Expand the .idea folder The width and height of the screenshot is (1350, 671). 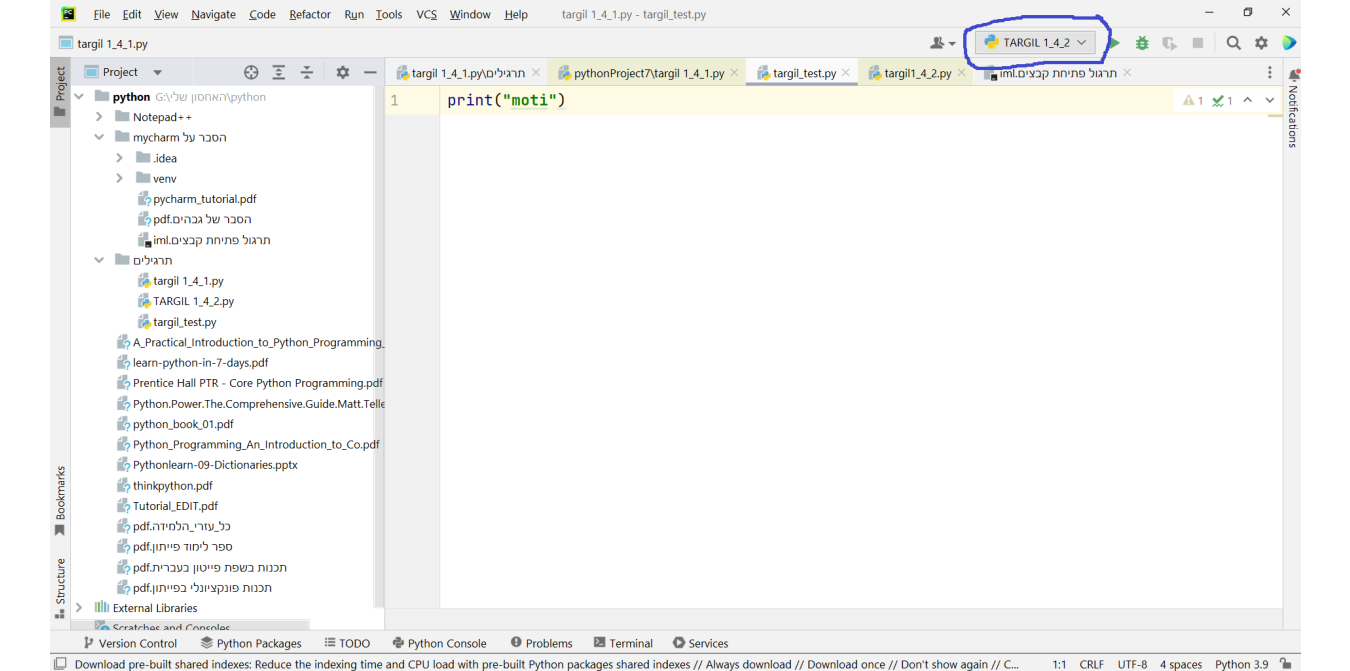[119, 158]
